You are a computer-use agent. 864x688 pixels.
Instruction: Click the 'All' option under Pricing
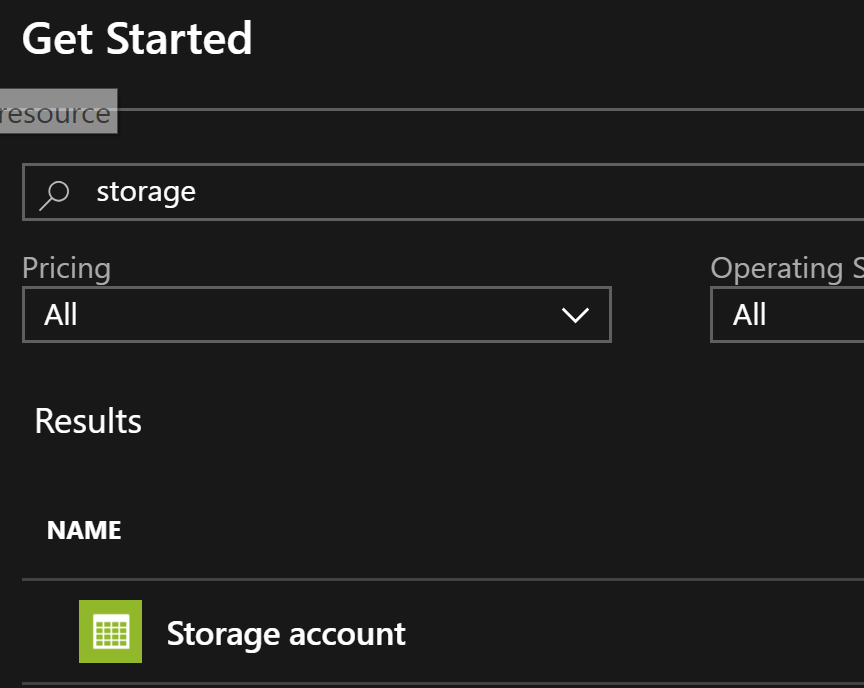(x=61, y=314)
